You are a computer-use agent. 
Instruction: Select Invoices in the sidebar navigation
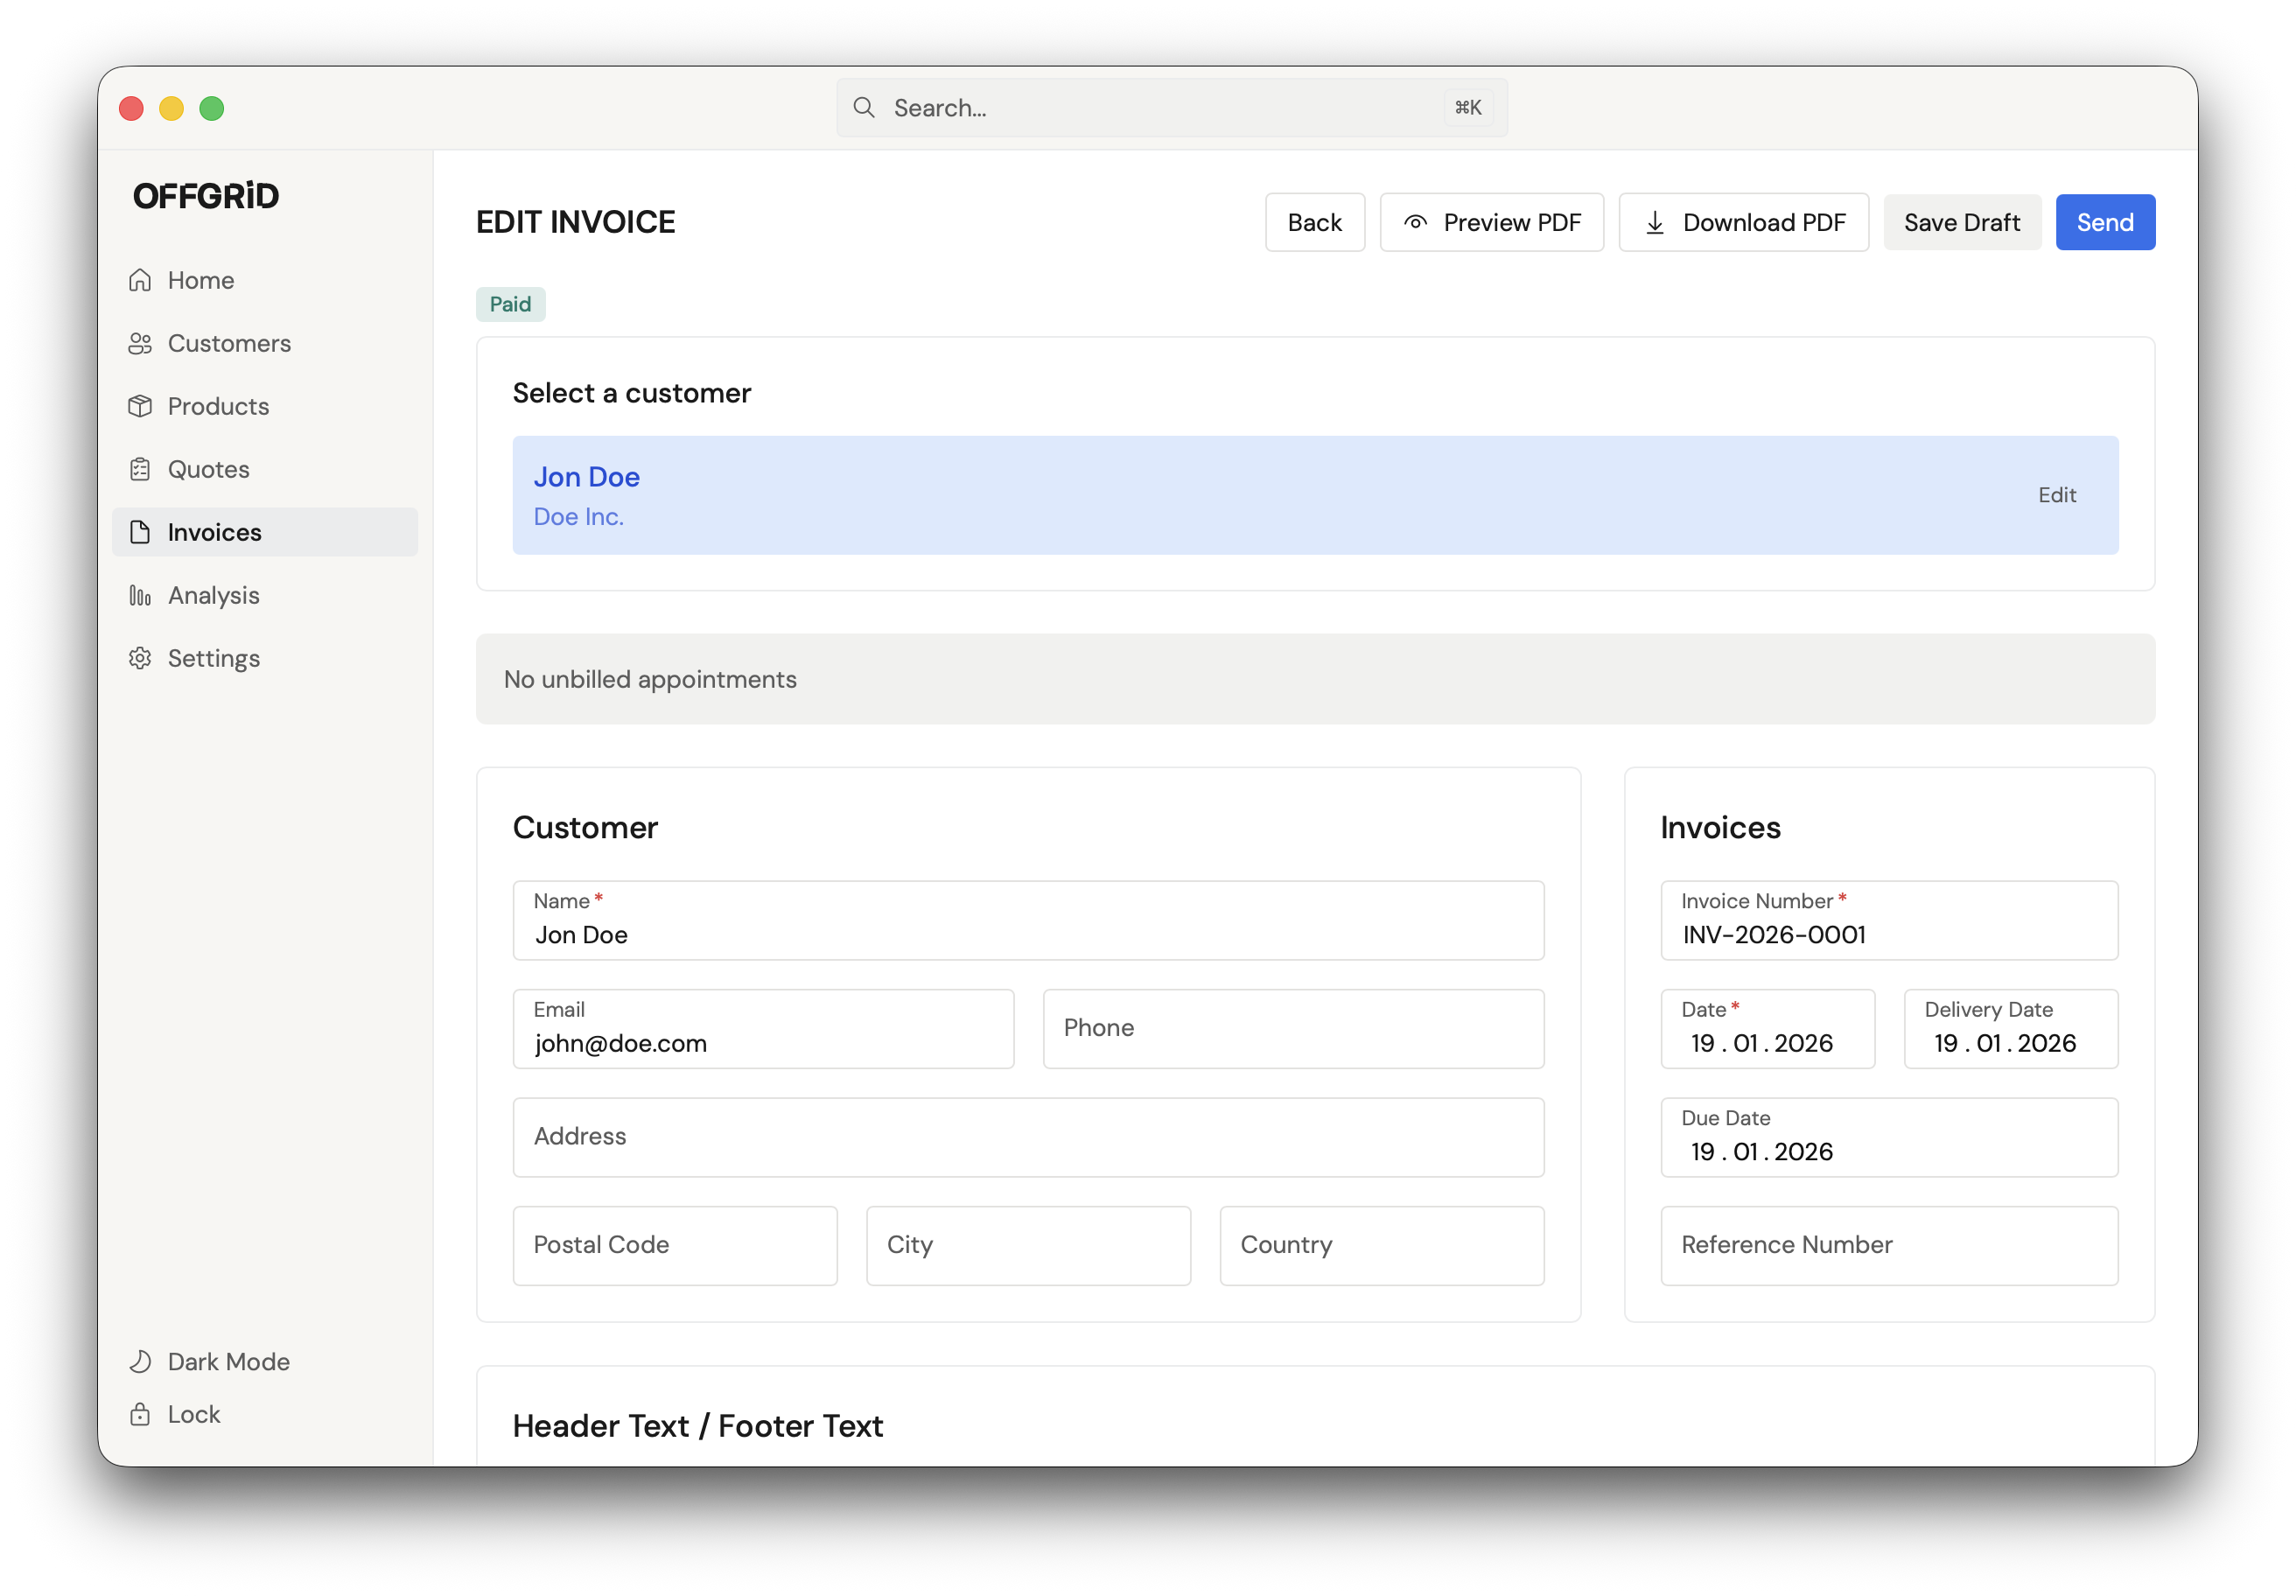(x=215, y=532)
